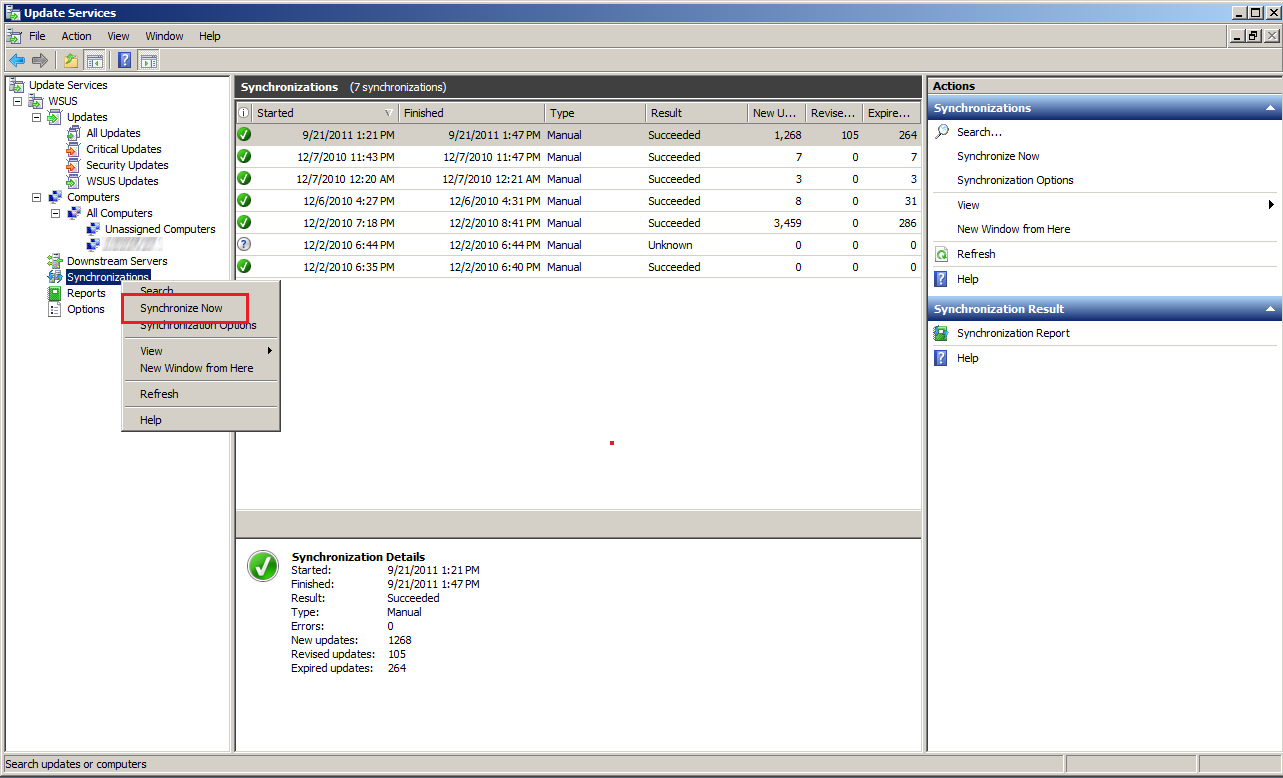The width and height of the screenshot is (1283, 778).
Task: Open the Action menu
Action: [75, 35]
